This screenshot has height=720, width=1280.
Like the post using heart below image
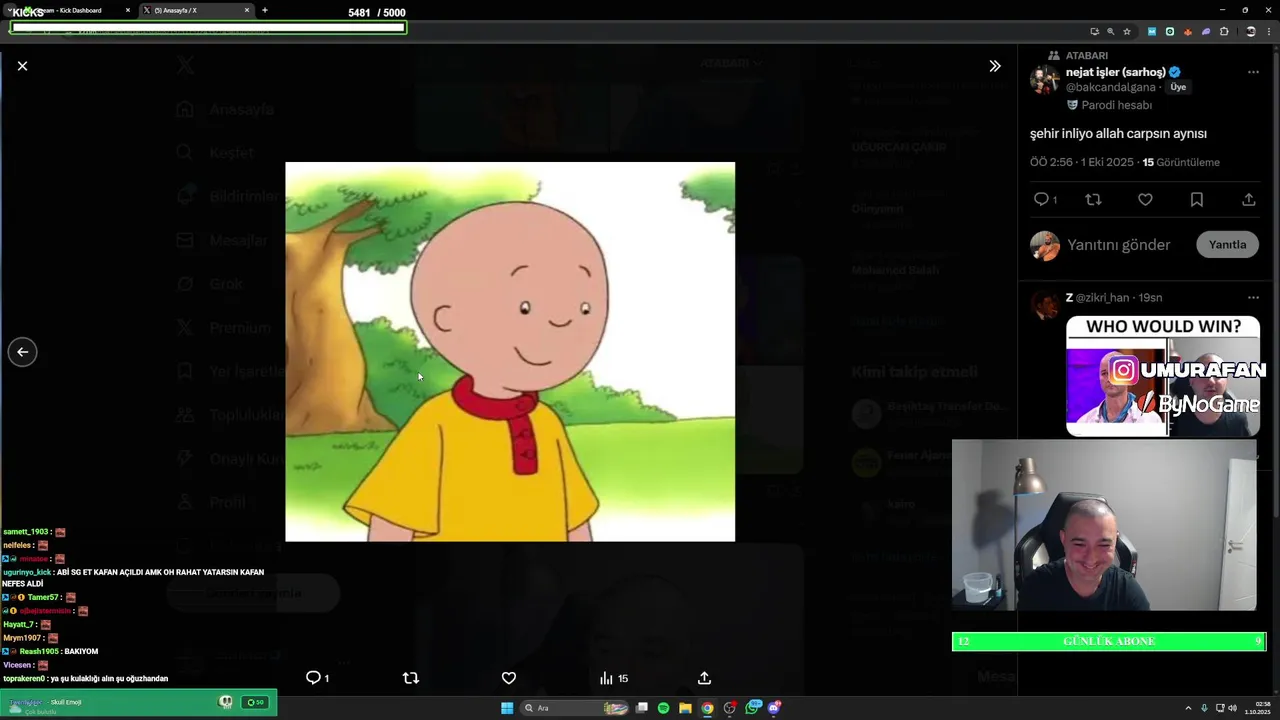509,678
